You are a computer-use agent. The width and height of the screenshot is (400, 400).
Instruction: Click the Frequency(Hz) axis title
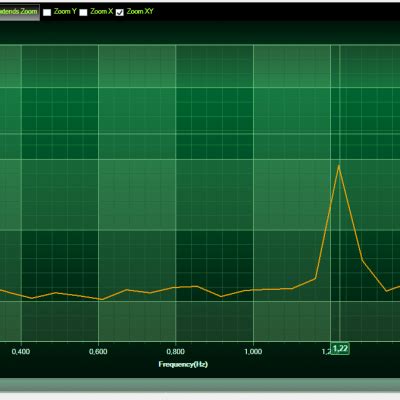[183, 364]
